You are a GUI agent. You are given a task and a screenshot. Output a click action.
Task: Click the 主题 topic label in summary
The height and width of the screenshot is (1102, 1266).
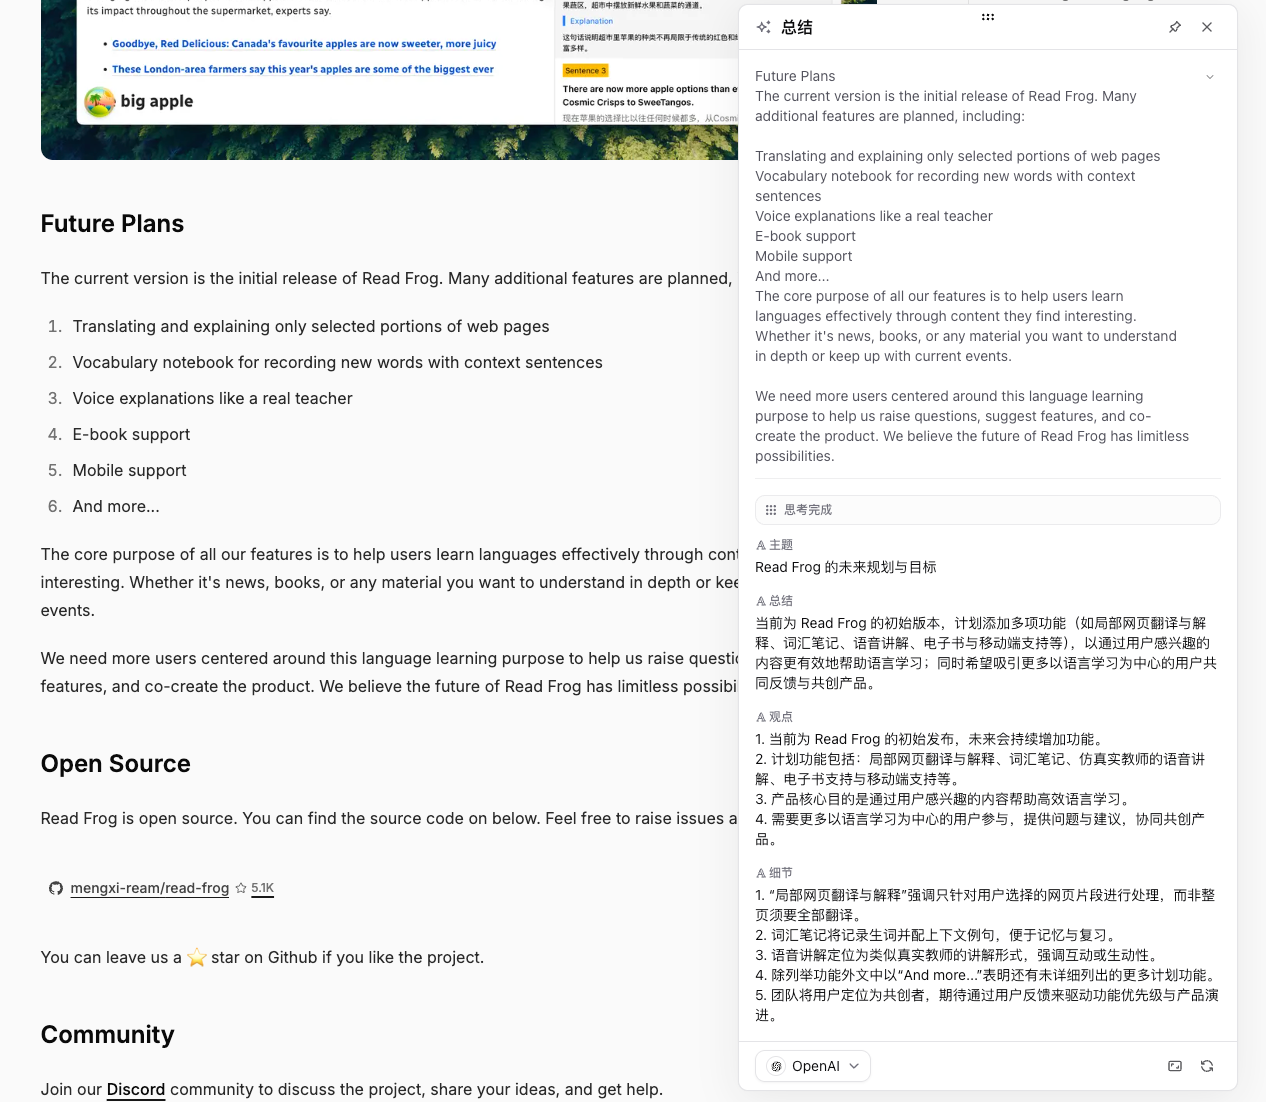(780, 545)
